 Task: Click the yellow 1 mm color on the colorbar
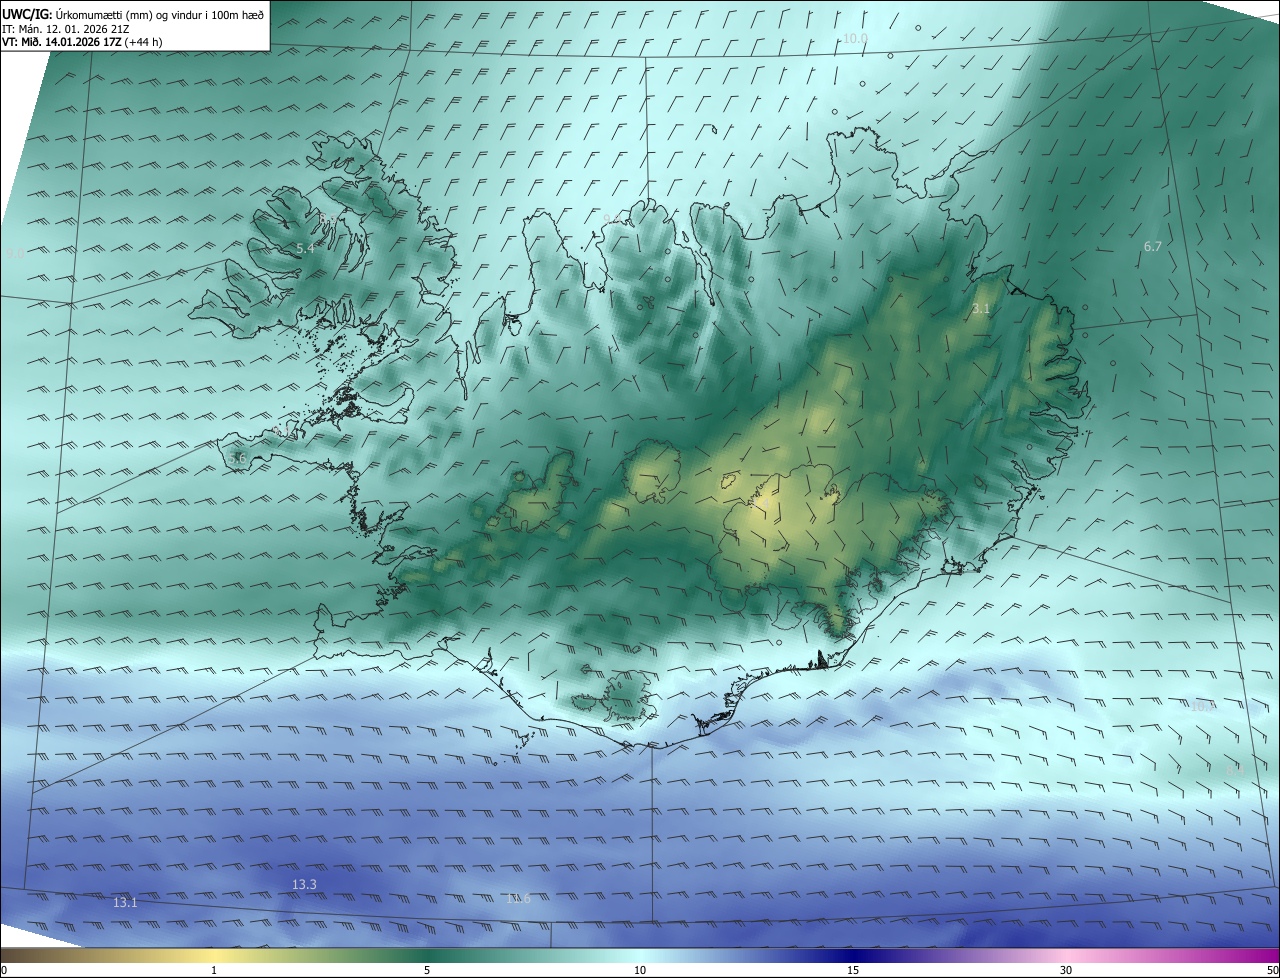pyautogui.click(x=214, y=955)
